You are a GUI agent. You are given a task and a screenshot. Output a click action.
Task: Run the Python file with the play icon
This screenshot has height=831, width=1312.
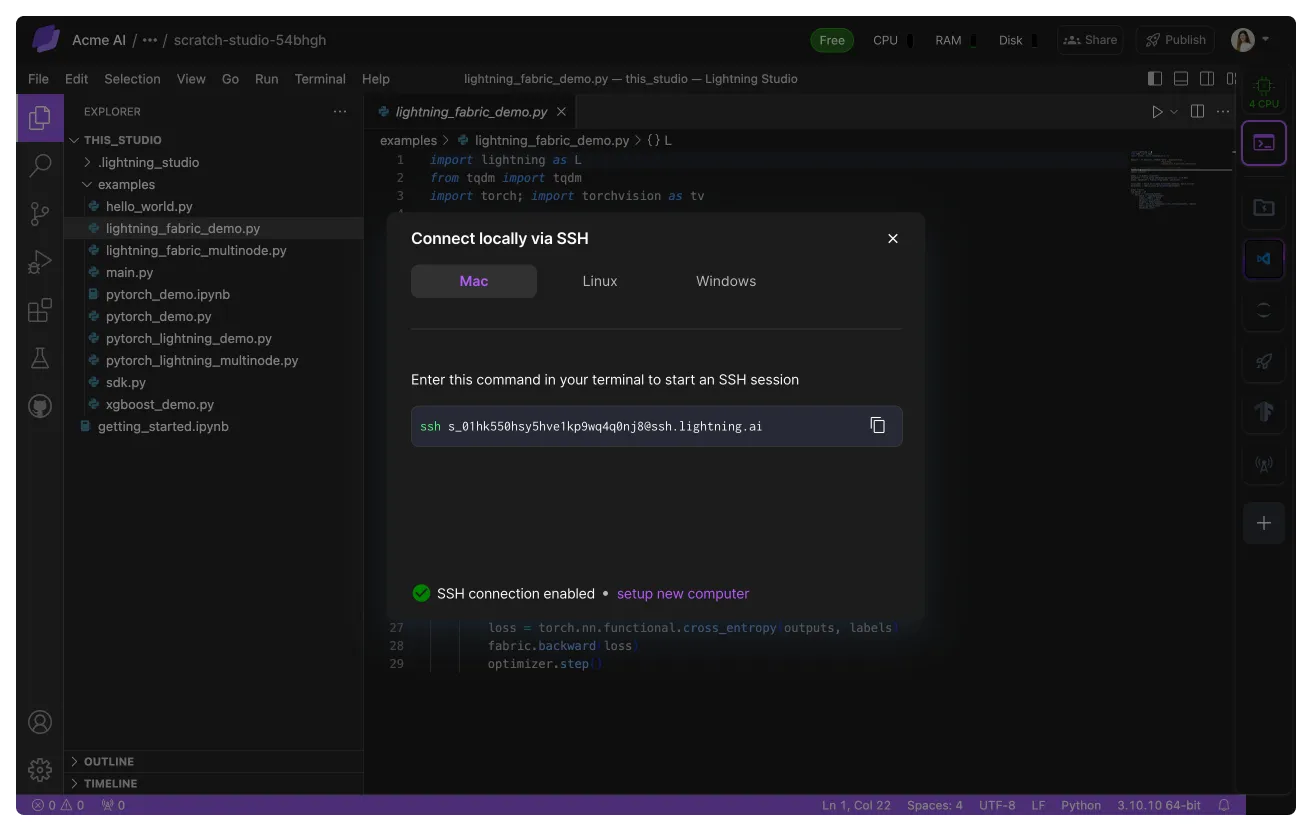[x=1157, y=112]
